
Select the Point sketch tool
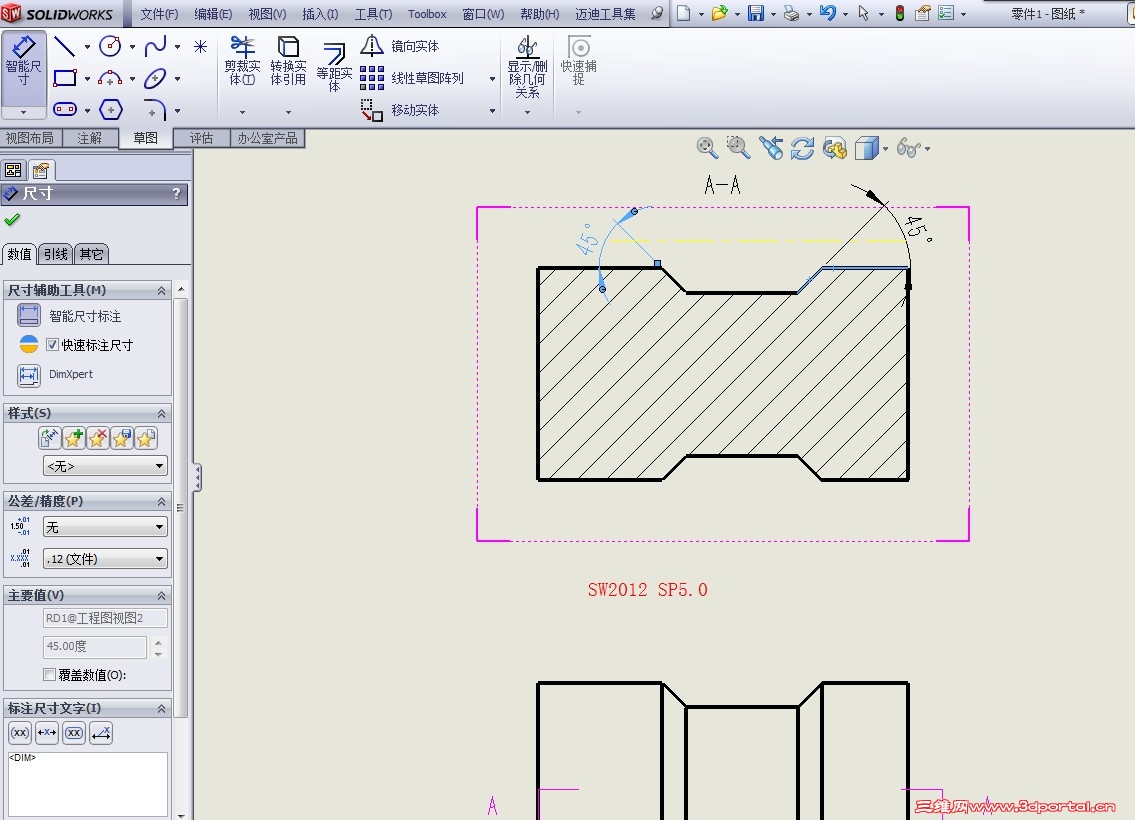coord(201,46)
